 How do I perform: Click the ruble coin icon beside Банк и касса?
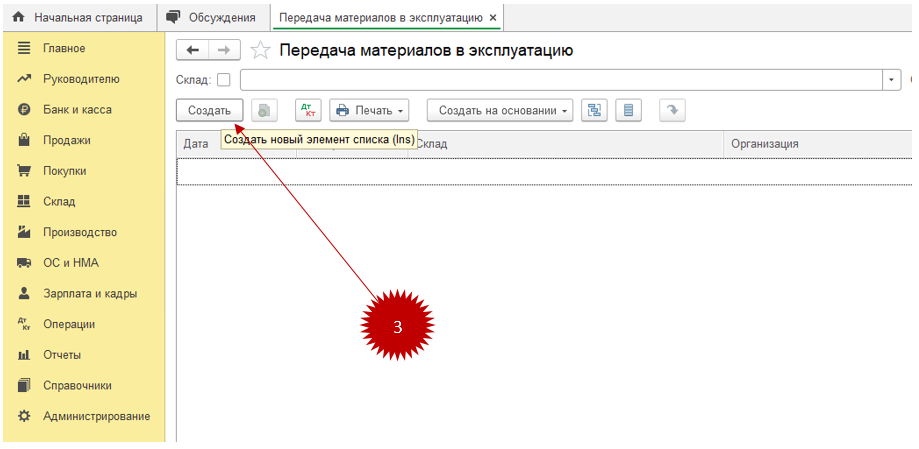tap(23, 110)
